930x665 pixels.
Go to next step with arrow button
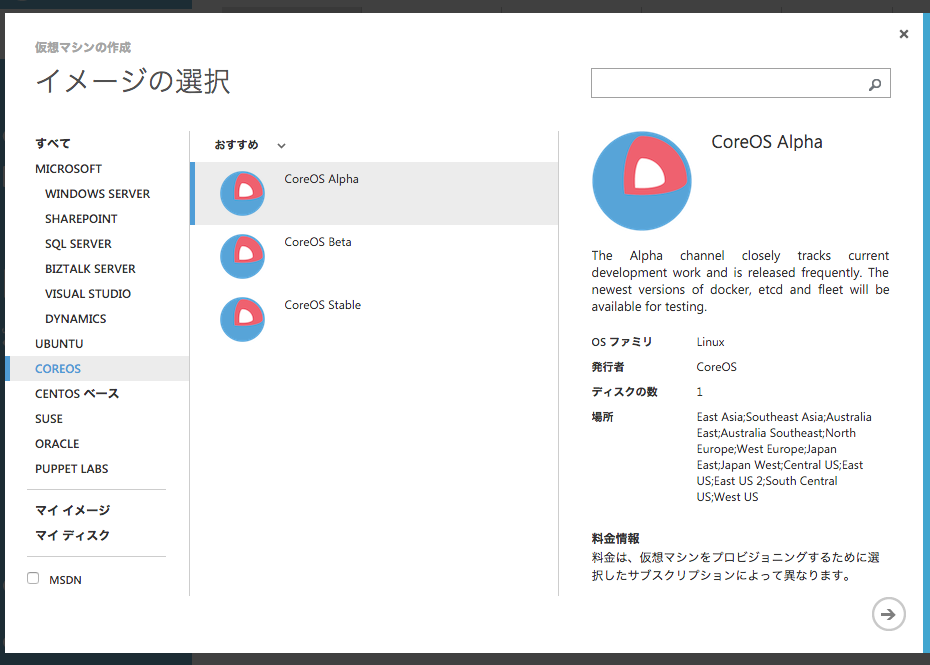888,614
